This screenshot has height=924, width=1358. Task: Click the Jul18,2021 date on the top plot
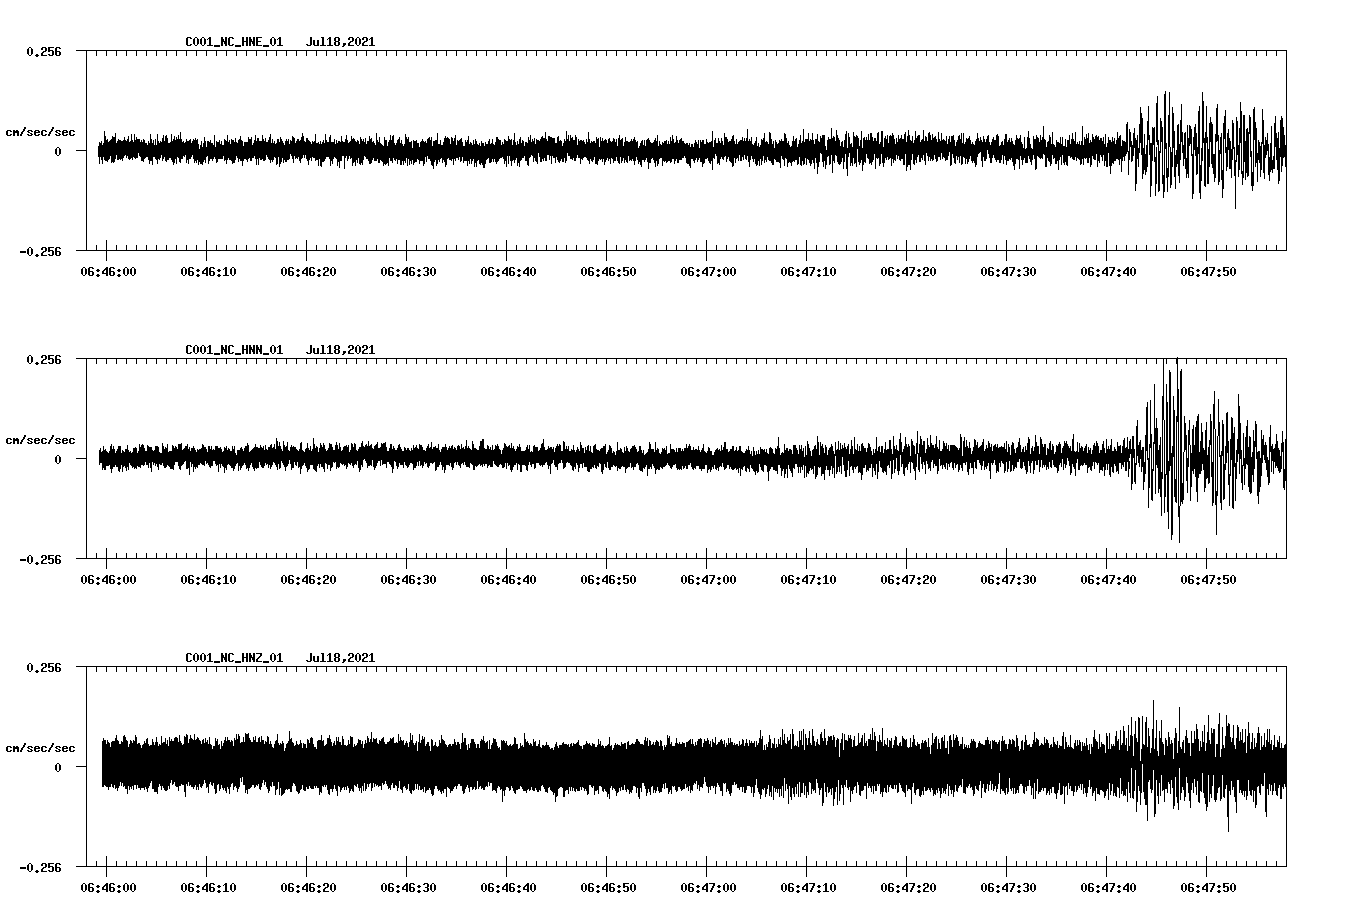[x=340, y=42]
